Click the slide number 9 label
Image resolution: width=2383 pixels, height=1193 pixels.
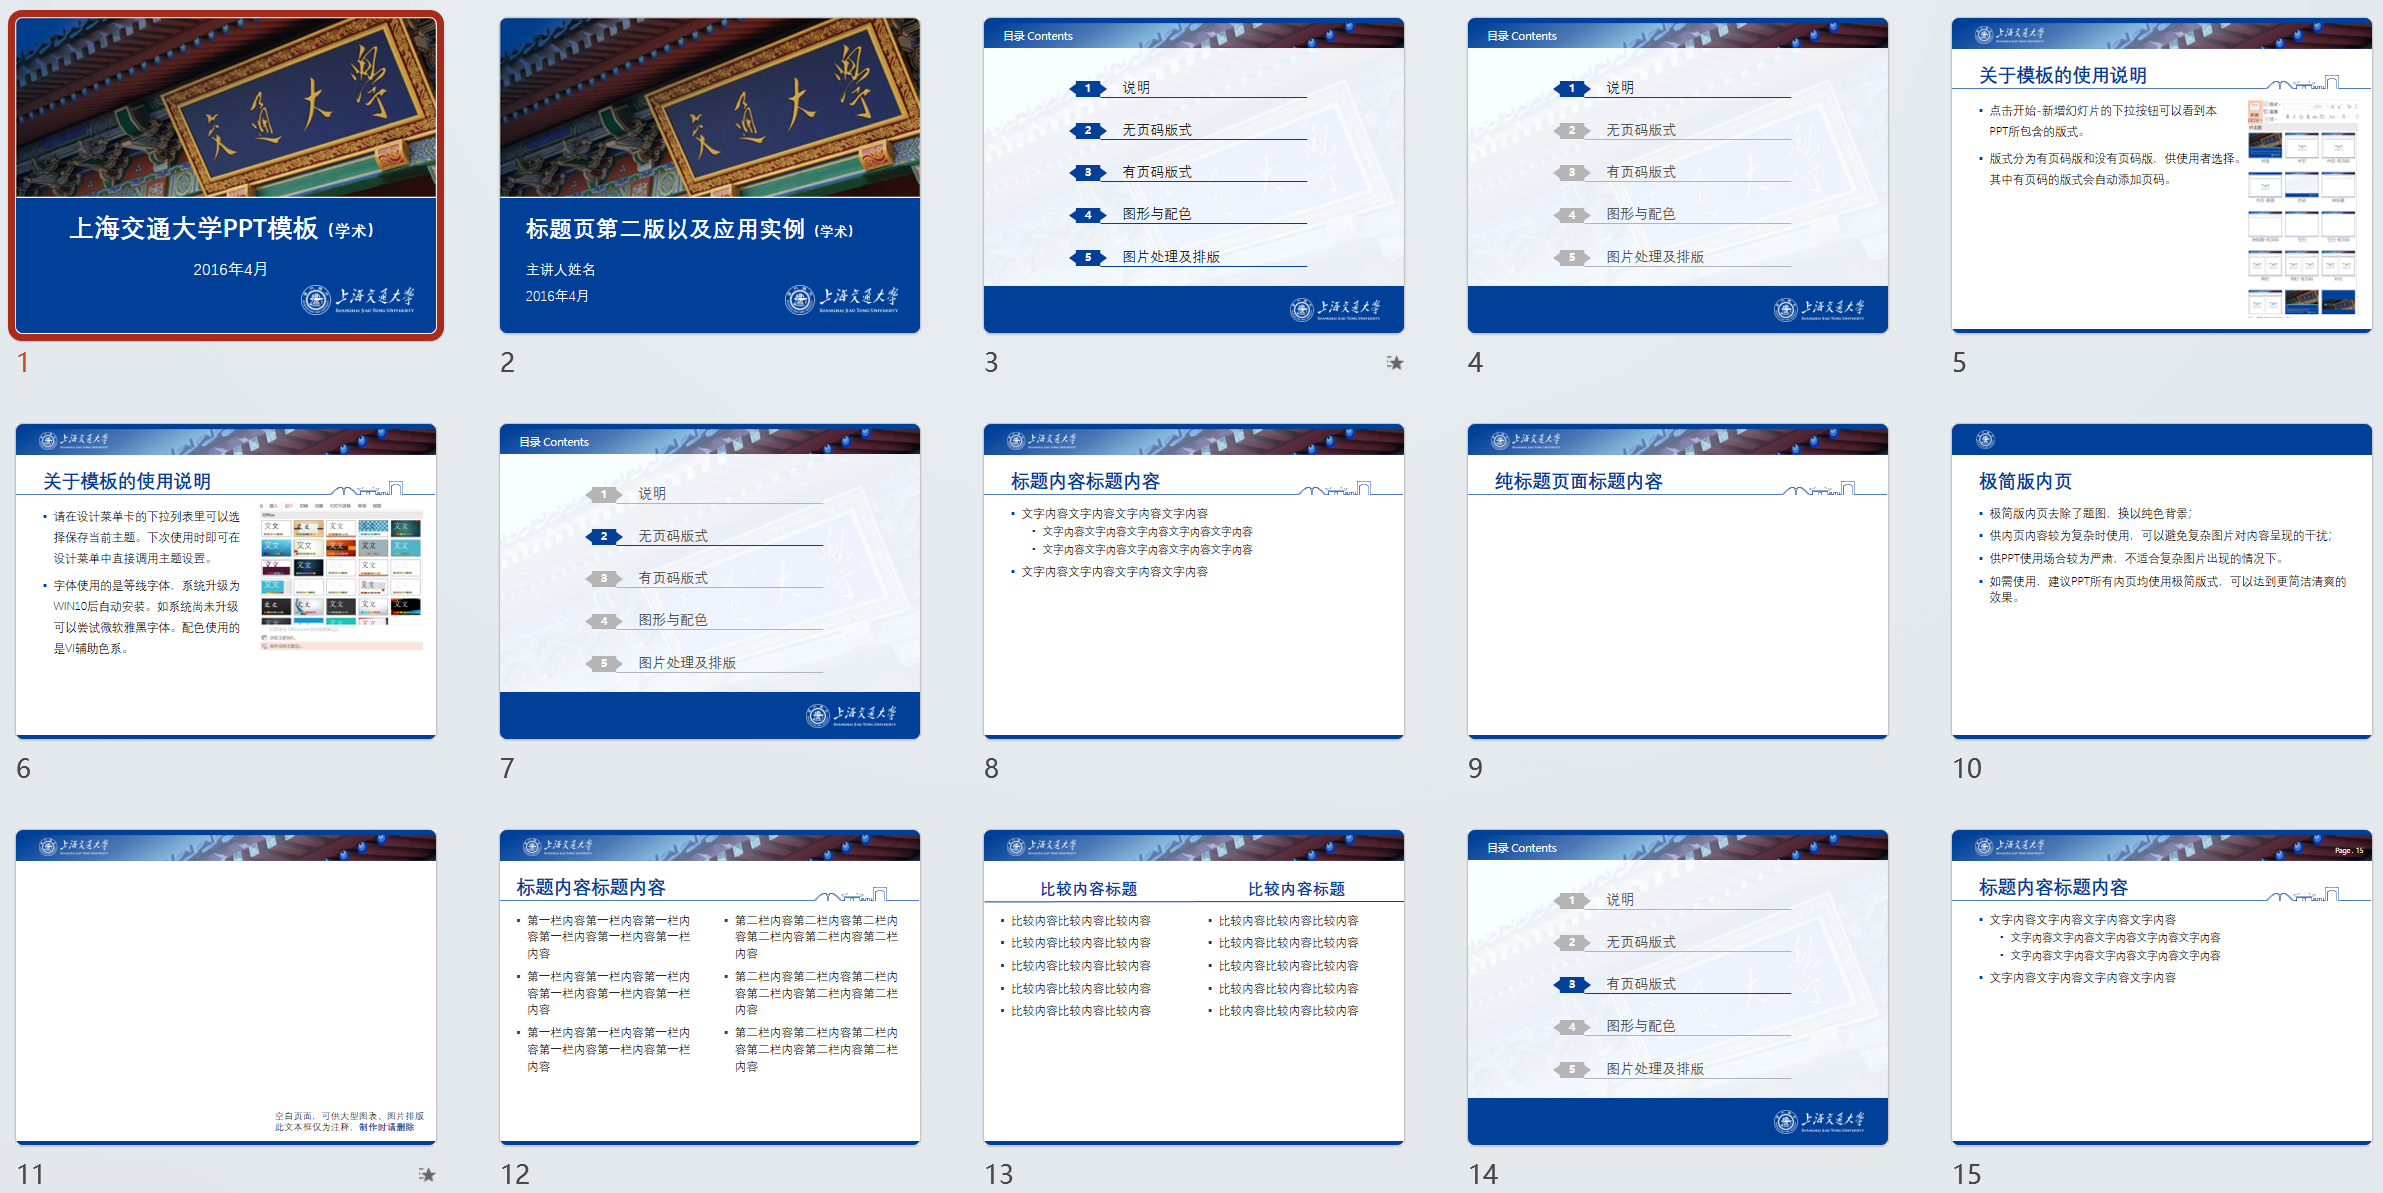coord(1475,768)
